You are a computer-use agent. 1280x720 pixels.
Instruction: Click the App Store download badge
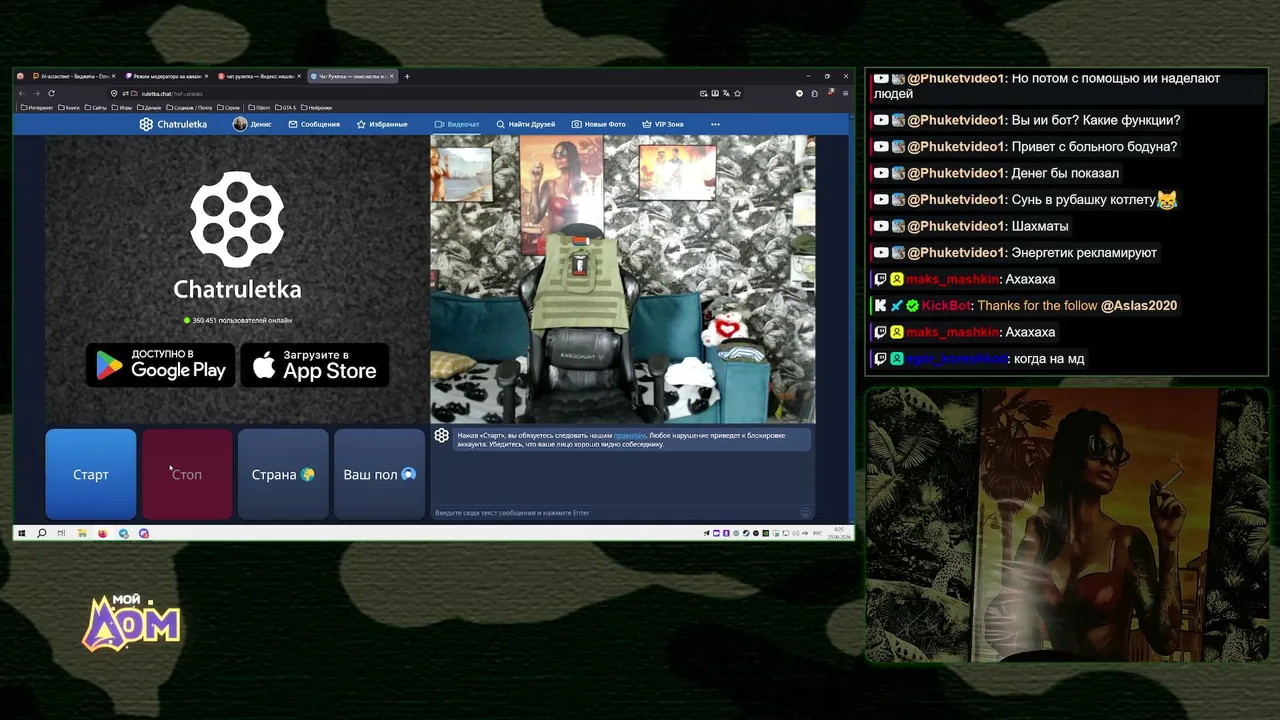coord(315,365)
